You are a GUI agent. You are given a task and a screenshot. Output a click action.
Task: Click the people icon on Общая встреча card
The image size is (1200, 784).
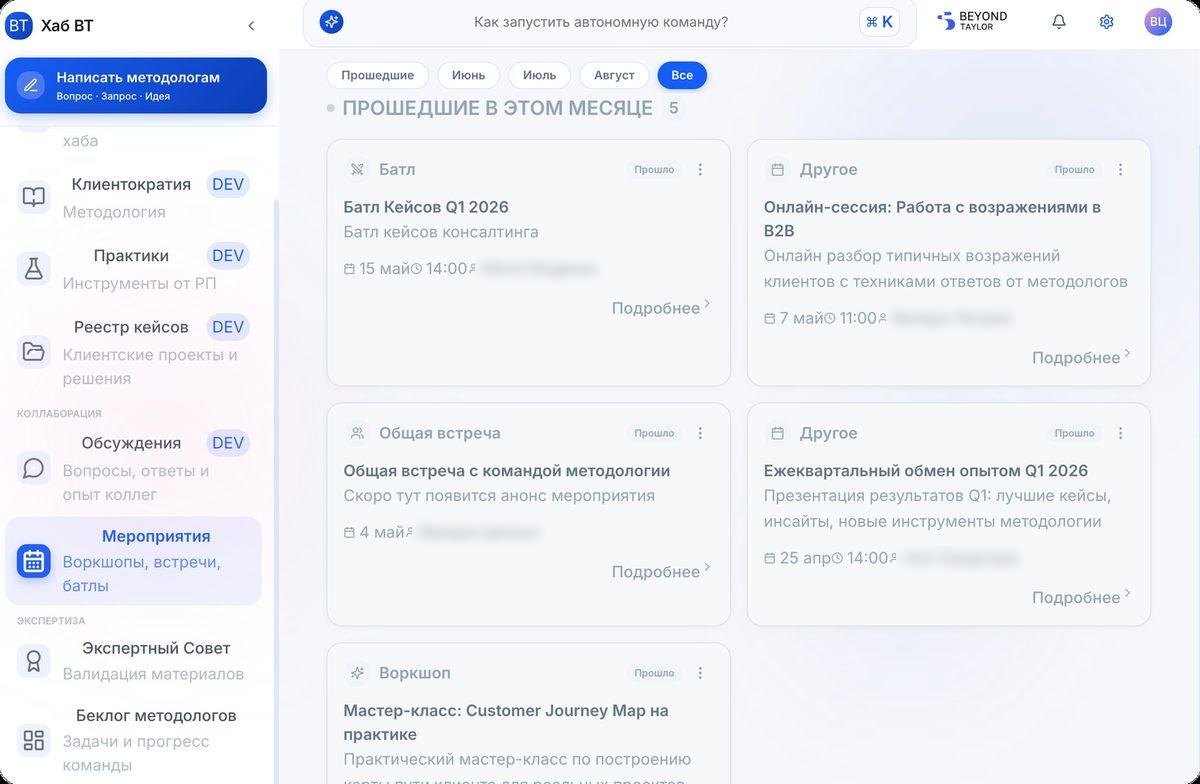[x=357, y=433]
